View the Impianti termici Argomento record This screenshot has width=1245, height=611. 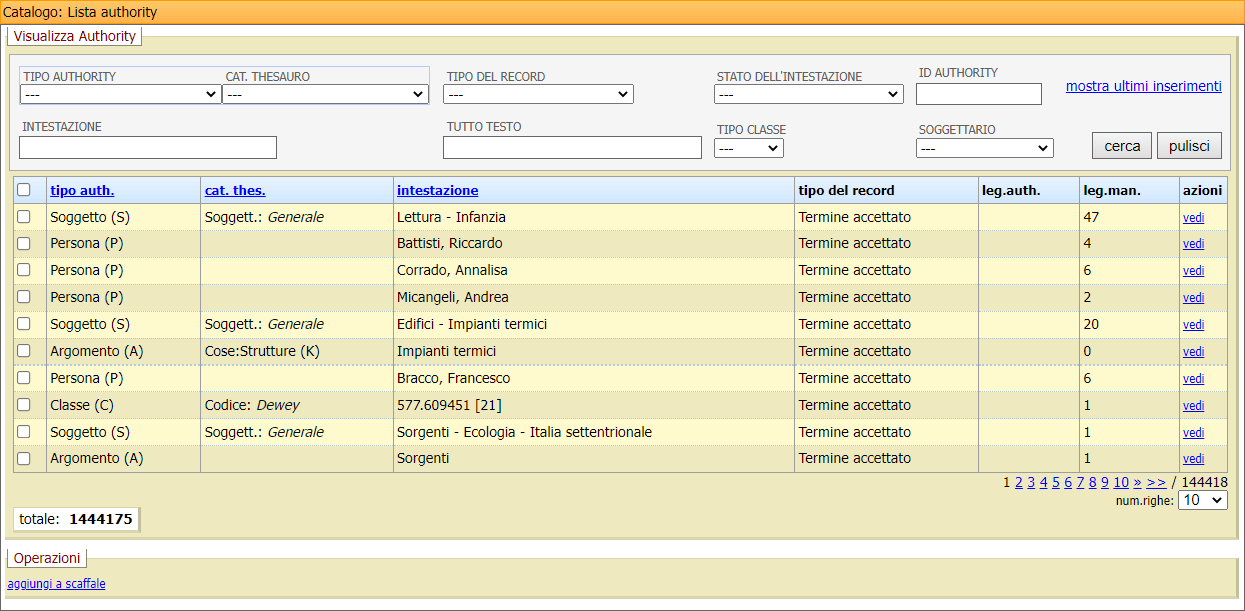pos(1193,352)
